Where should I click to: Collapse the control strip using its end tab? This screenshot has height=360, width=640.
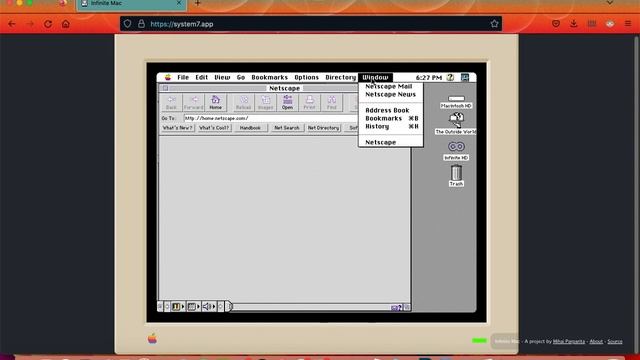pos(229,307)
